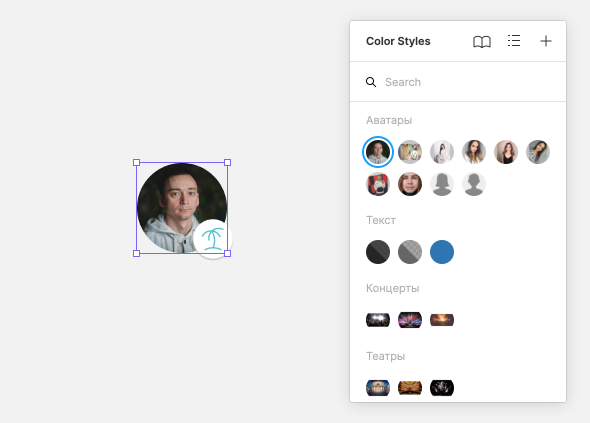Open the team library book icon
Screen dimensions: 590x423
click(x=482, y=41)
